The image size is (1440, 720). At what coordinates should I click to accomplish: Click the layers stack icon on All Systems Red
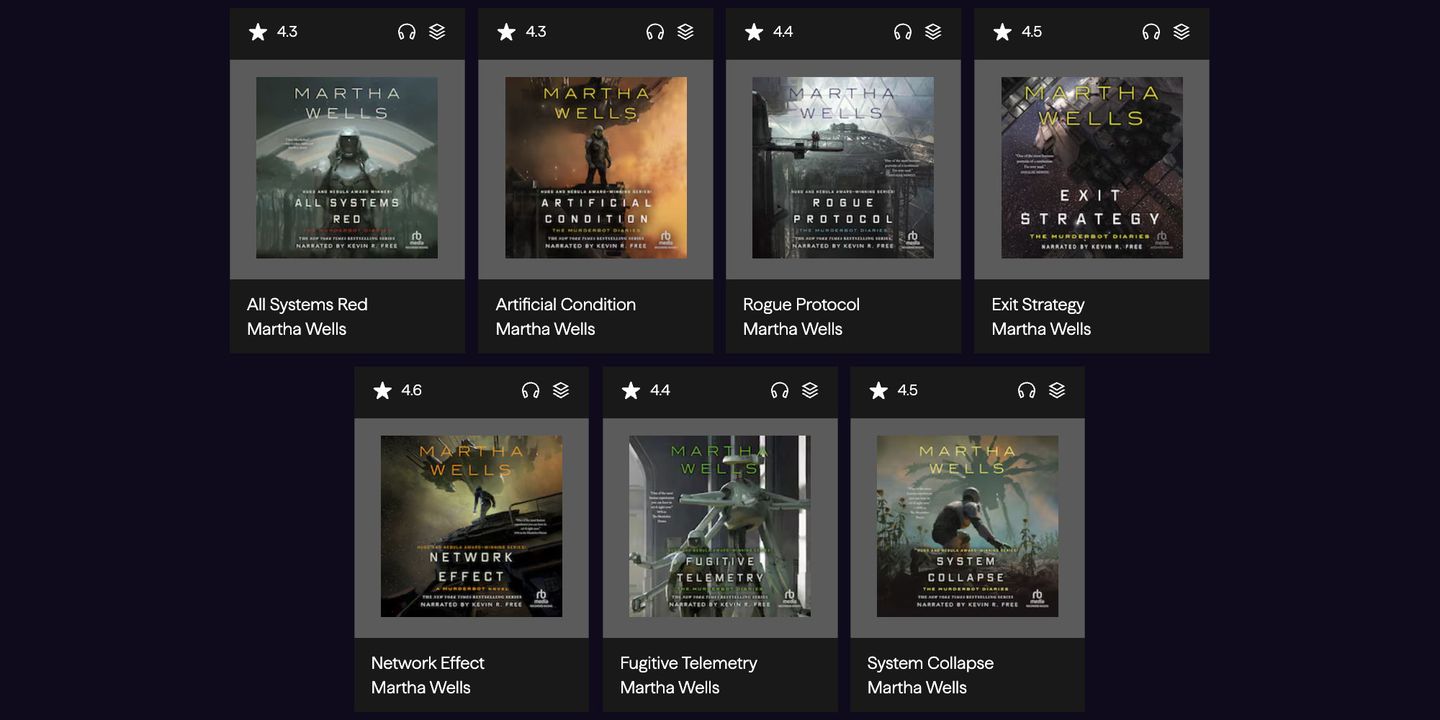point(437,32)
